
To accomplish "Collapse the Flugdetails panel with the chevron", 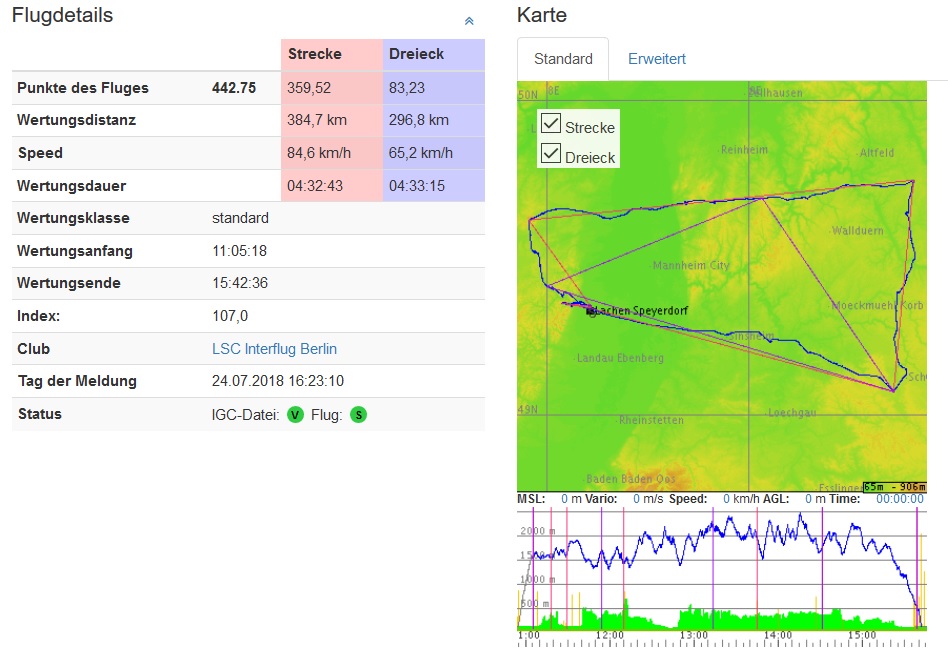I will pos(469,20).
